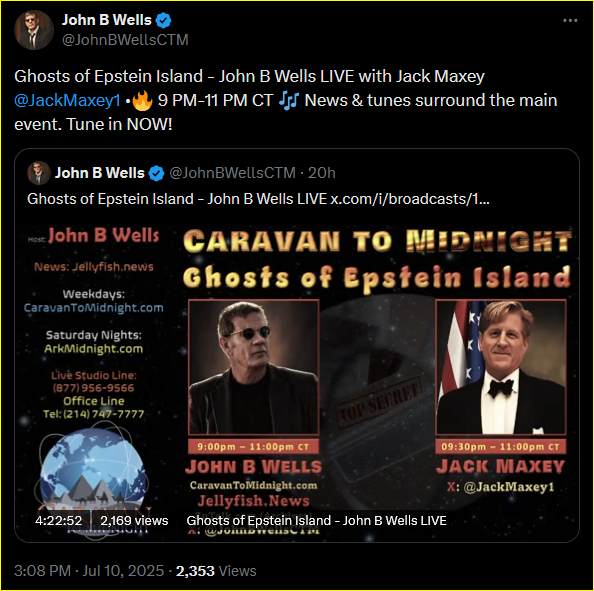
Task: Click the 2,169 views label on broadcast
Action: pos(134,521)
